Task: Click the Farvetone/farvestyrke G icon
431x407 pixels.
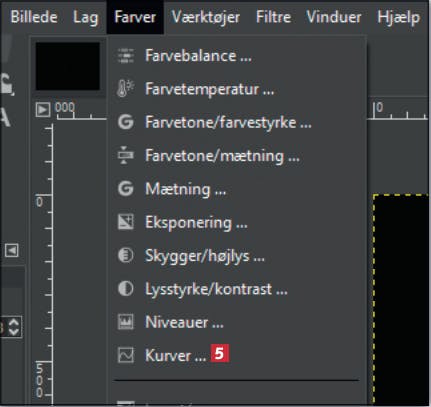Action: (x=126, y=122)
